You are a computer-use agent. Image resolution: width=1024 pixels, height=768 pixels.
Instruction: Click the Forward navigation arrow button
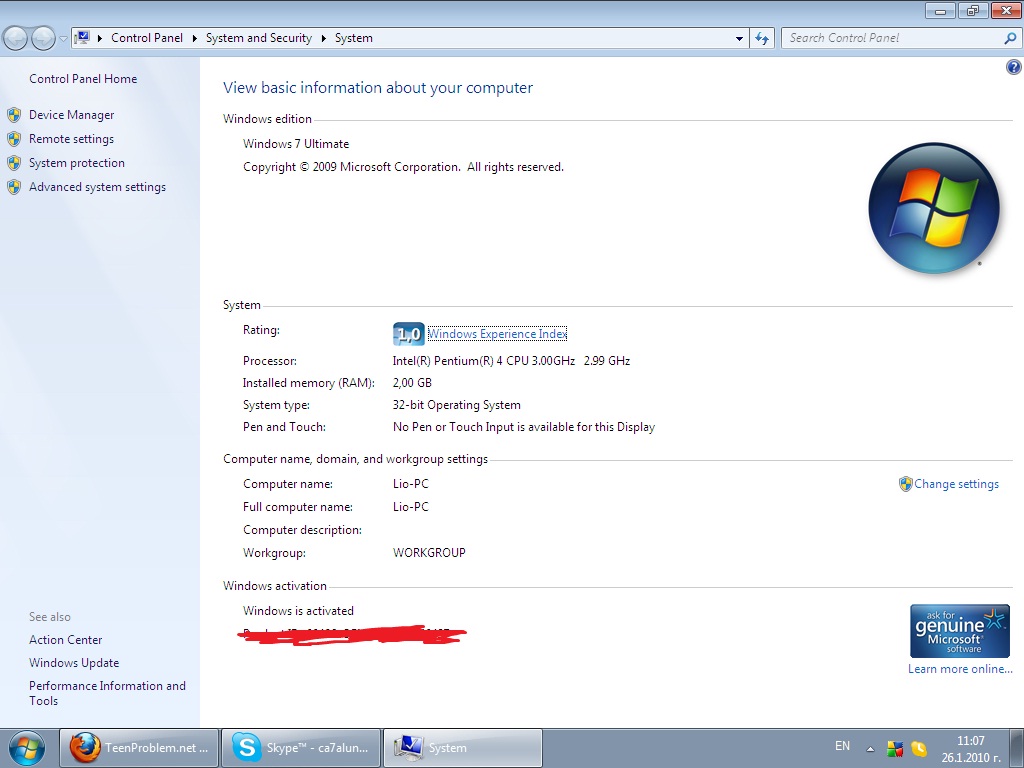pos(43,39)
